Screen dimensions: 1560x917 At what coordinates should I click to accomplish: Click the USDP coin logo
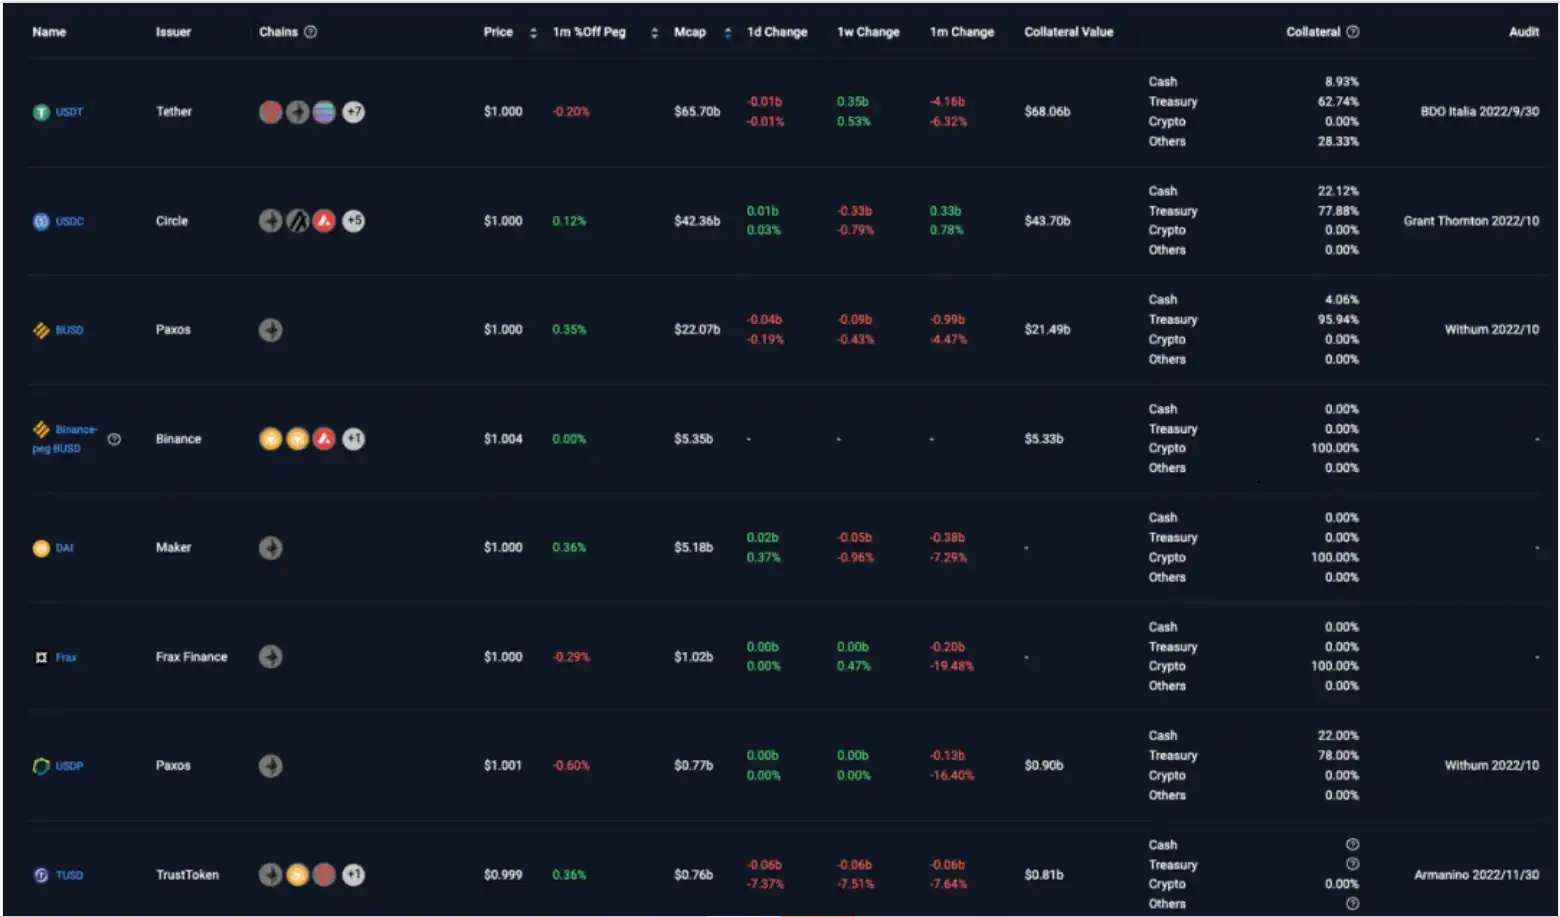41,766
